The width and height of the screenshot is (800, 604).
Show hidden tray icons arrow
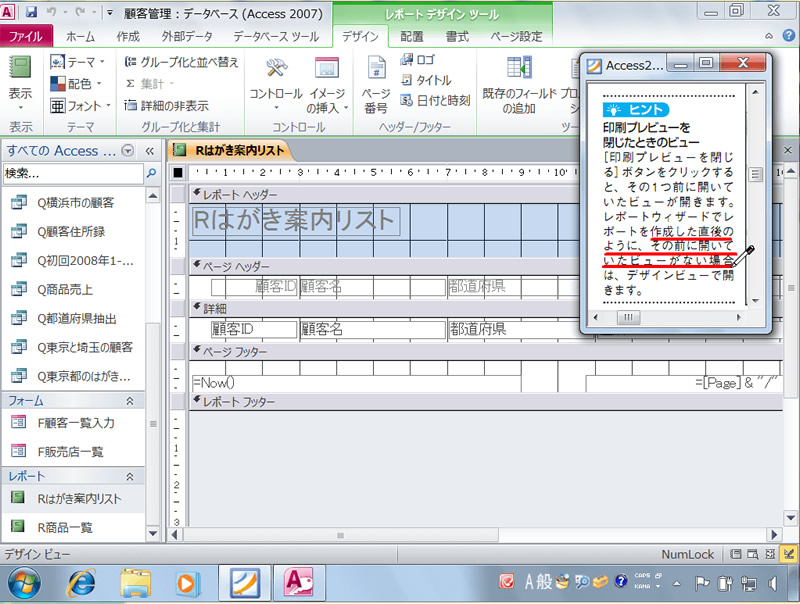click(x=677, y=583)
